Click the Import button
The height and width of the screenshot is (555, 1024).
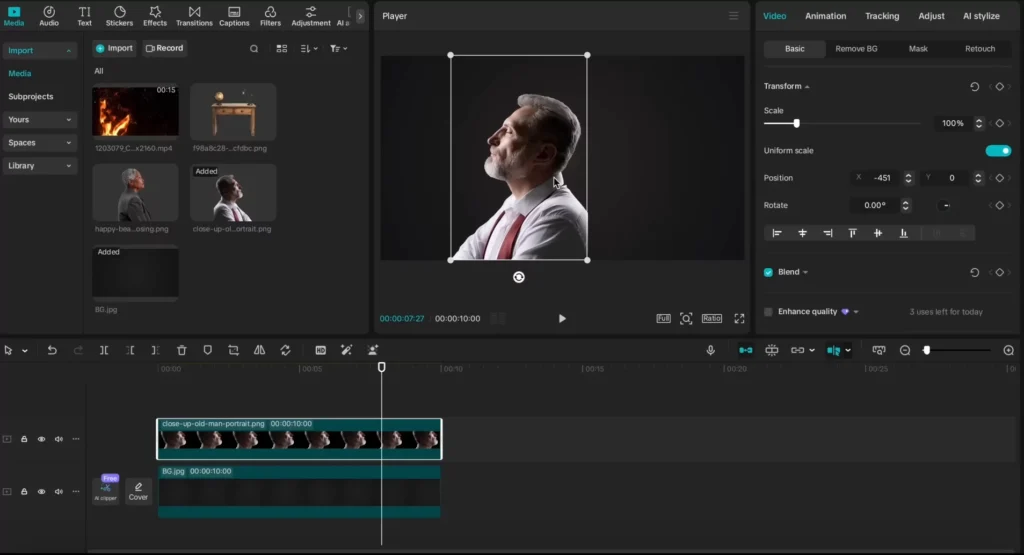point(114,48)
